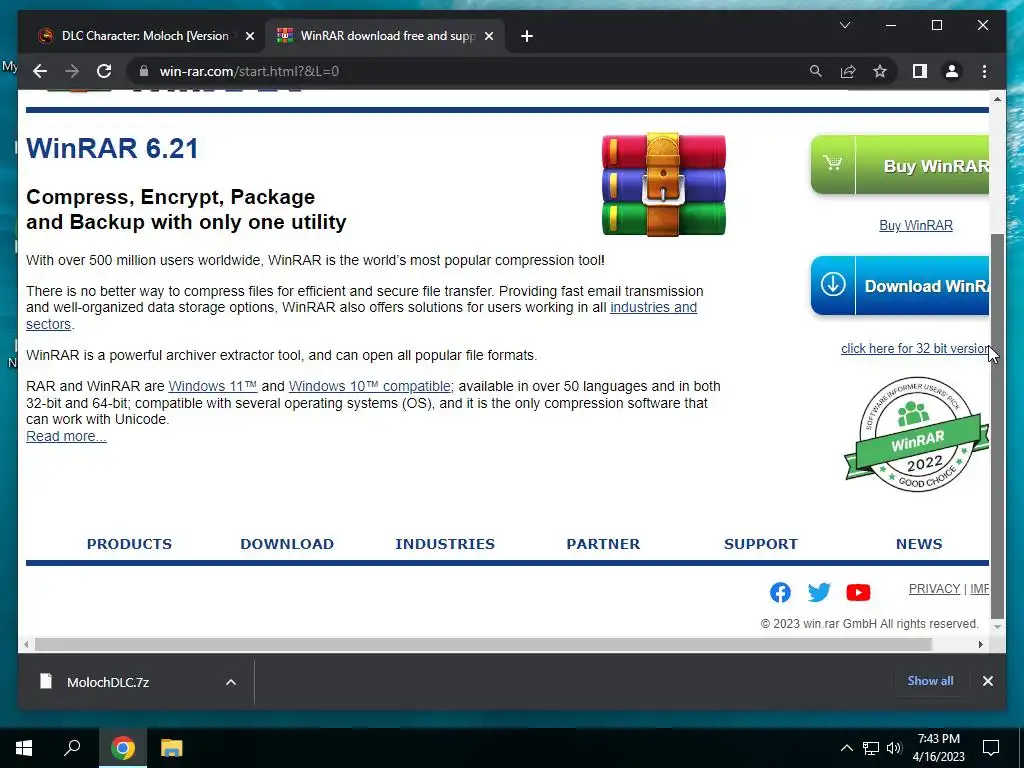1024x768 pixels.
Task: Open WinRAR's YouTube channel icon
Action: pyautogui.click(x=858, y=592)
